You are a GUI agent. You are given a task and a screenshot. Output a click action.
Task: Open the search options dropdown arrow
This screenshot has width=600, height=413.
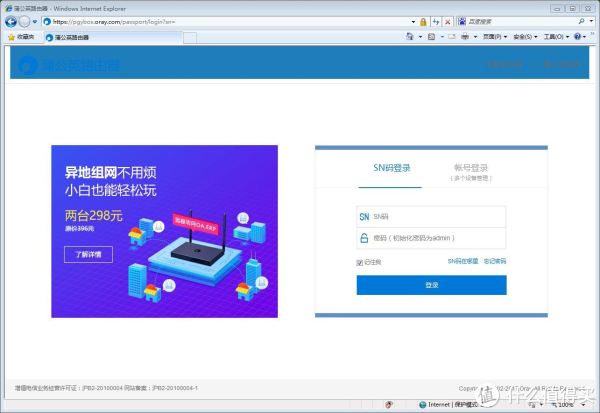click(591, 21)
